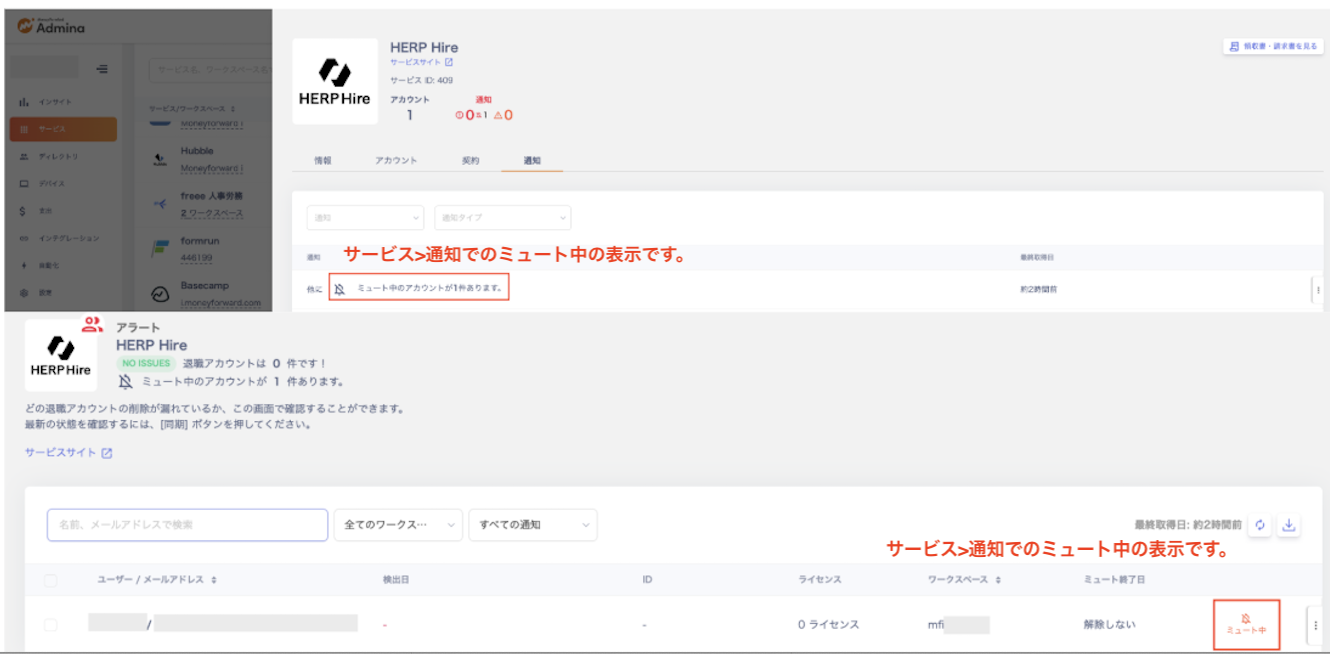Click muted bell icon in alert summary

125,381
